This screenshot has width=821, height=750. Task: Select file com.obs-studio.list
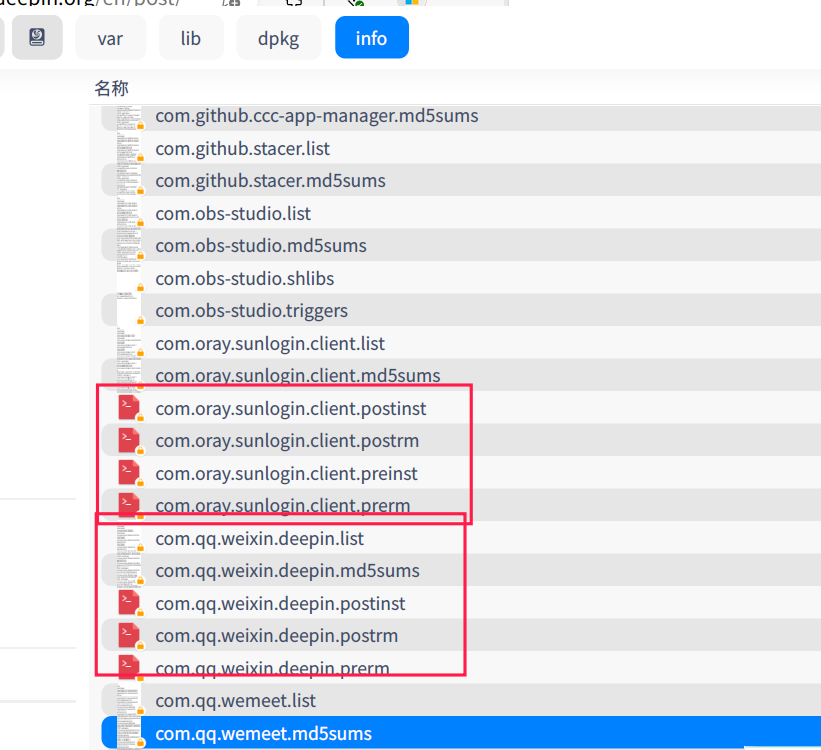[x=461, y=213]
